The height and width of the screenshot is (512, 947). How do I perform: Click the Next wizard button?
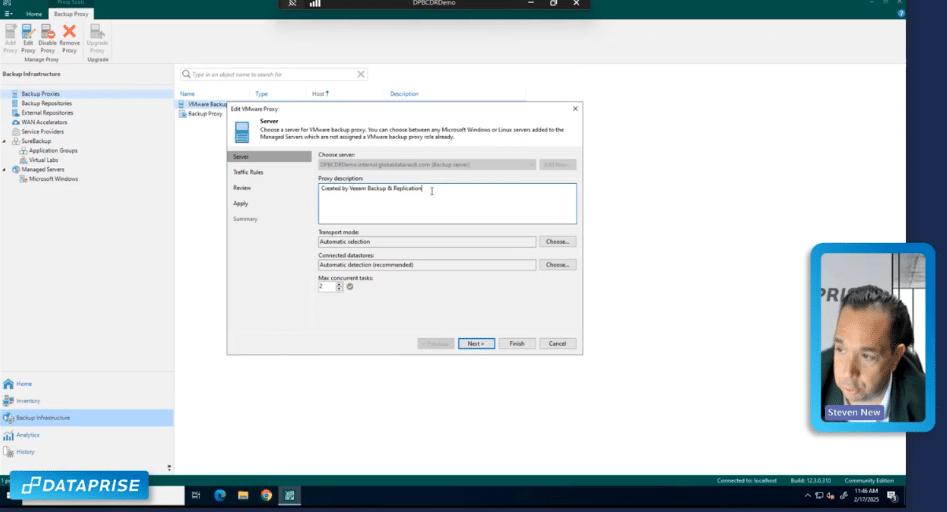[476, 344]
